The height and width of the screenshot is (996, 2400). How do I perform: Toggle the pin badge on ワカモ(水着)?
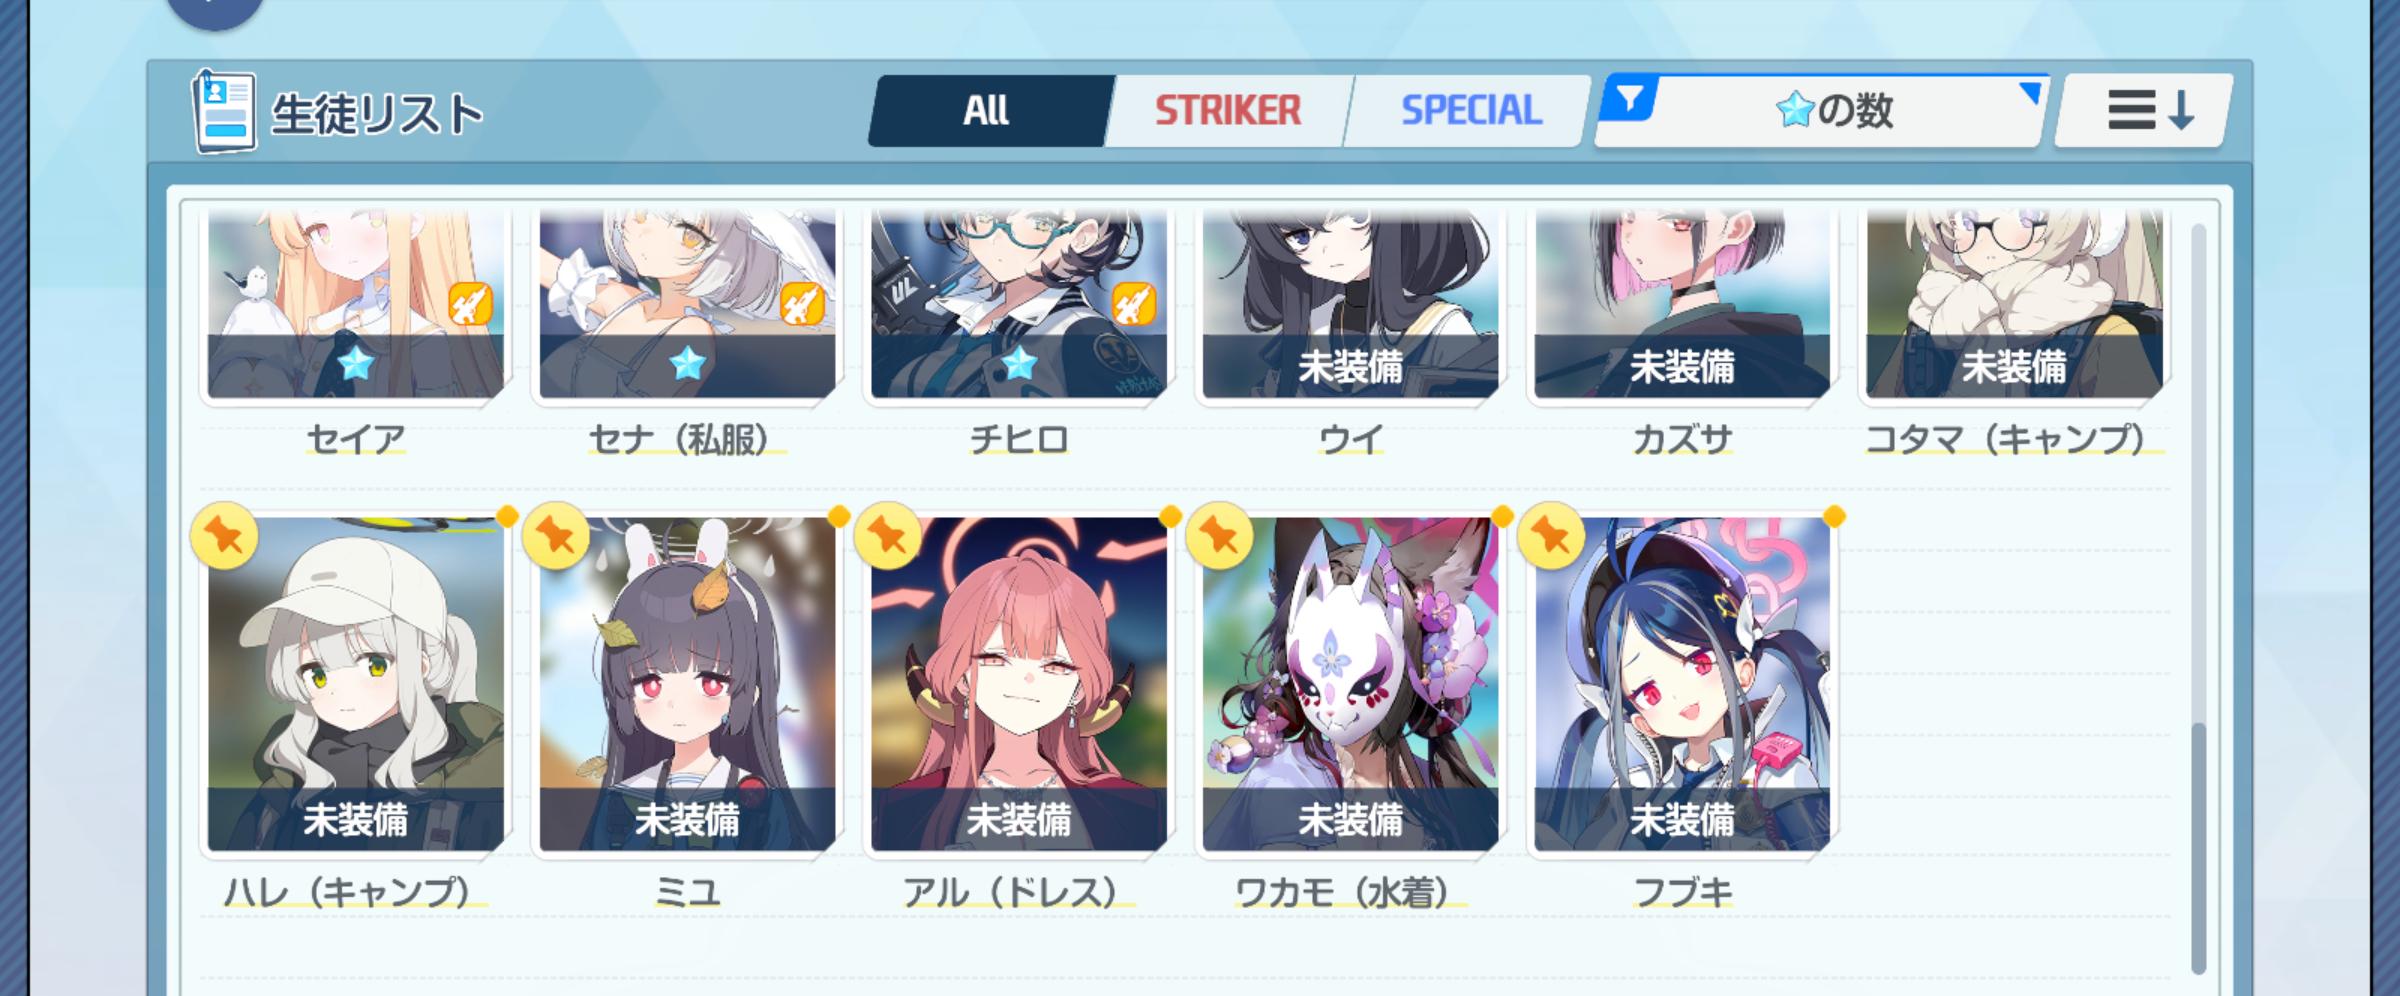[x=1219, y=536]
